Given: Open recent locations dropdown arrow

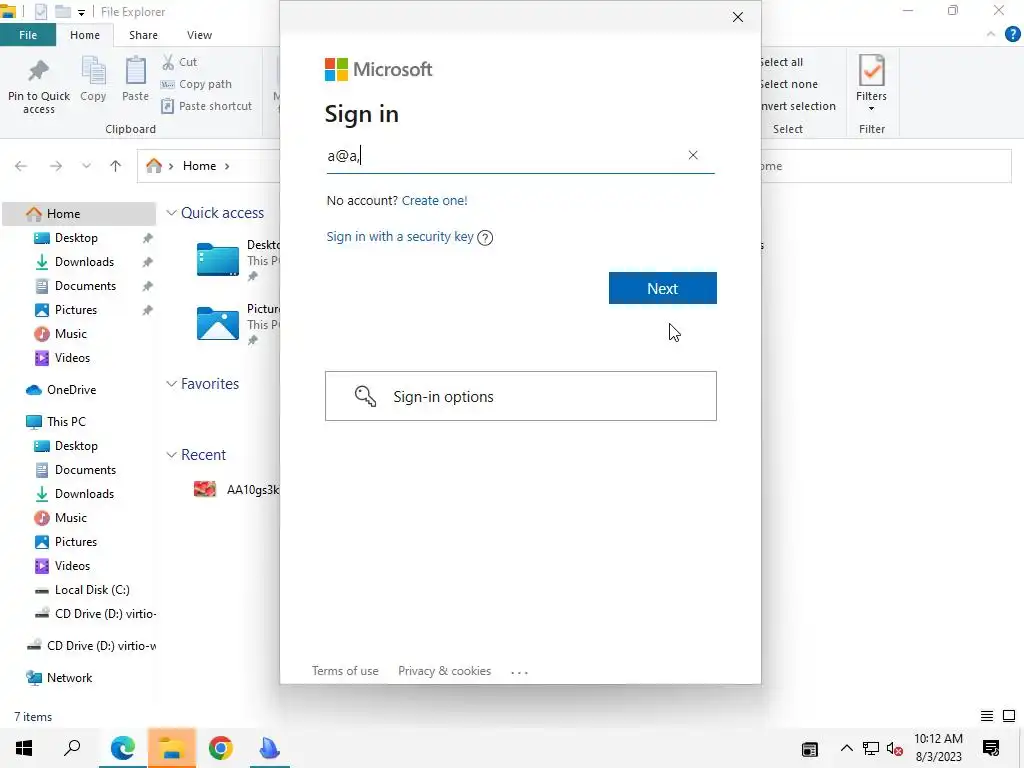Looking at the screenshot, I should click(x=86, y=166).
